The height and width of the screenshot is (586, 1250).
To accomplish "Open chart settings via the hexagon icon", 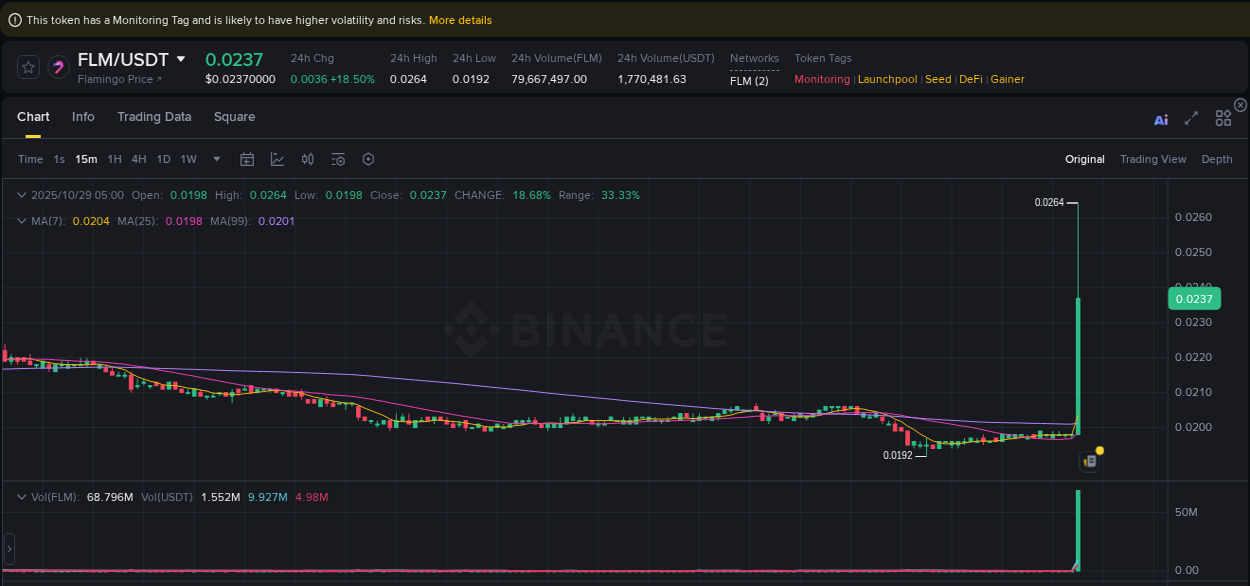I will 368,159.
